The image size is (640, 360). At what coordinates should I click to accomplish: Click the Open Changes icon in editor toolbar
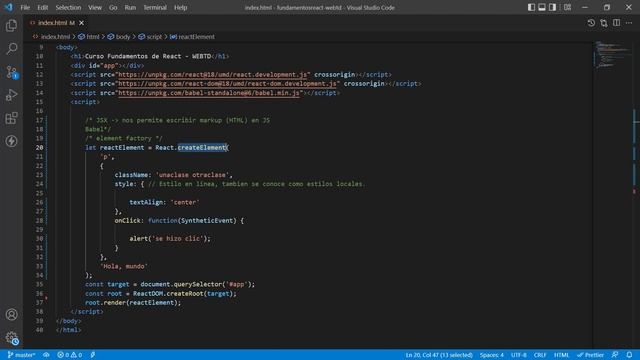tap(604, 23)
